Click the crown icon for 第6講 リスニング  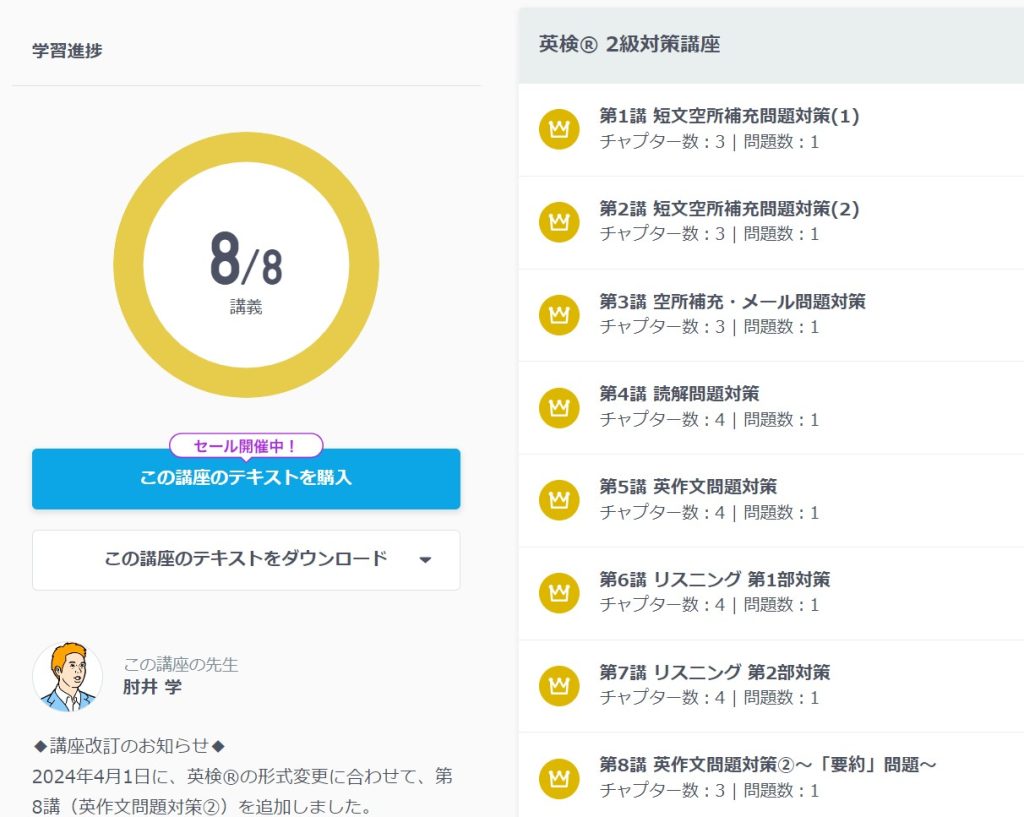[559, 593]
